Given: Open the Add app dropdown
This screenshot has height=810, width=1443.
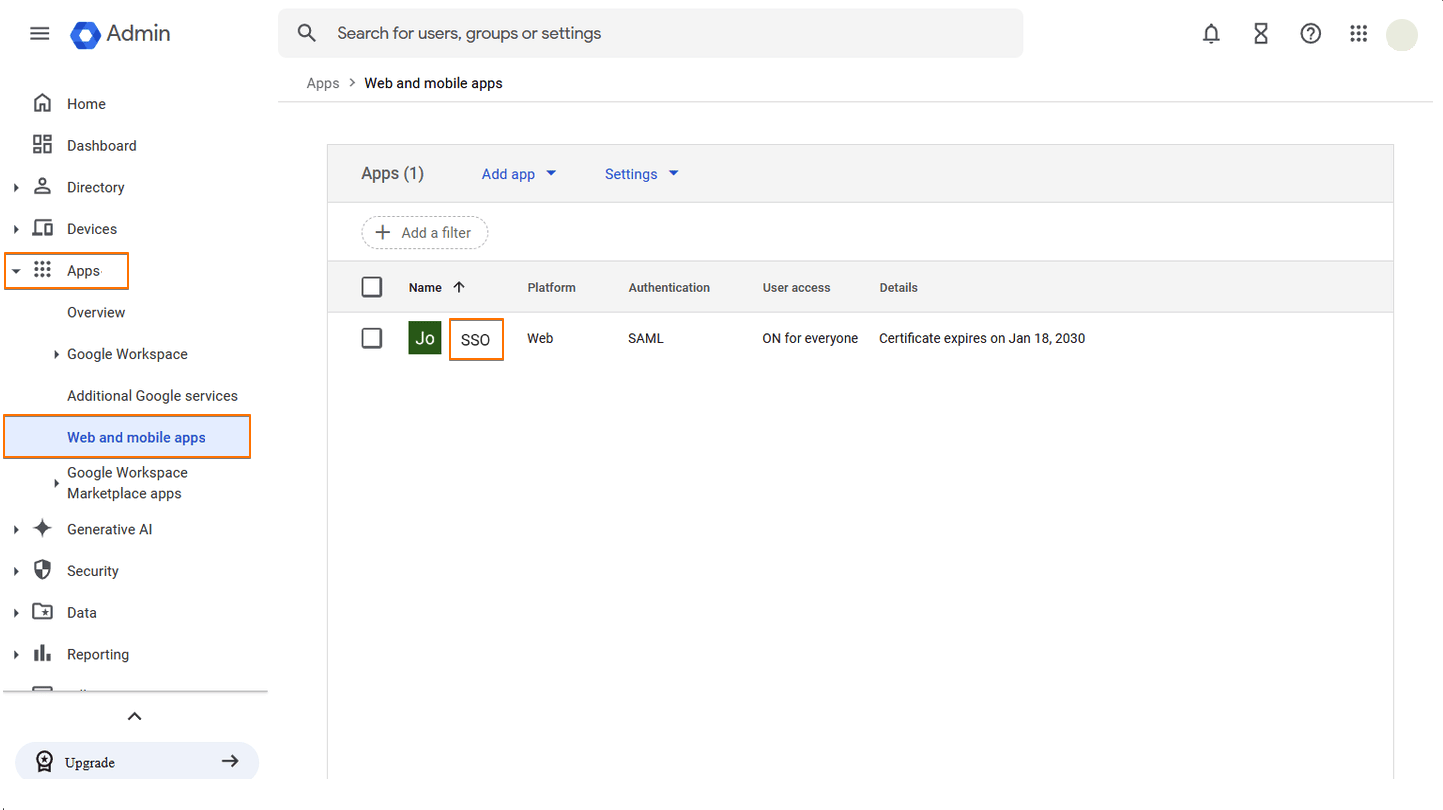Looking at the screenshot, I should point(518,173).
